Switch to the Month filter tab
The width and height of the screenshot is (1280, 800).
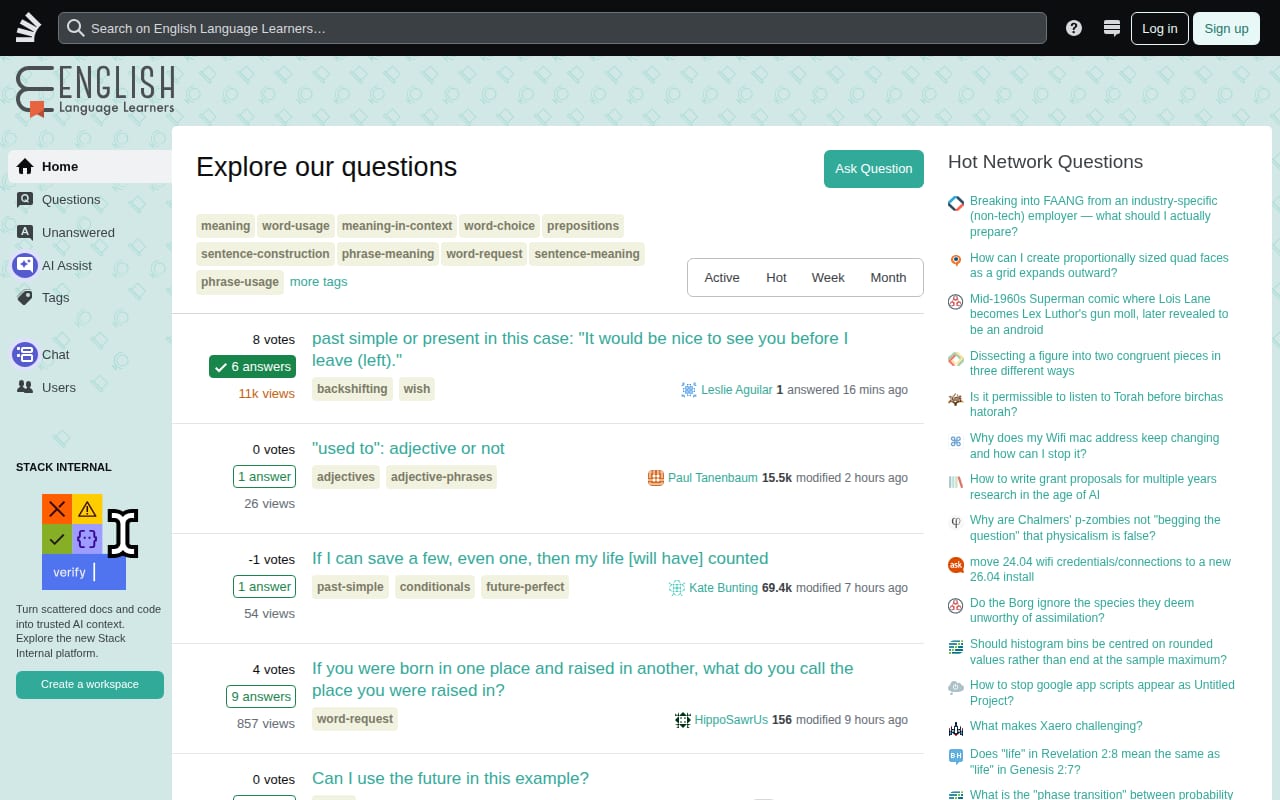pos(888,278)
